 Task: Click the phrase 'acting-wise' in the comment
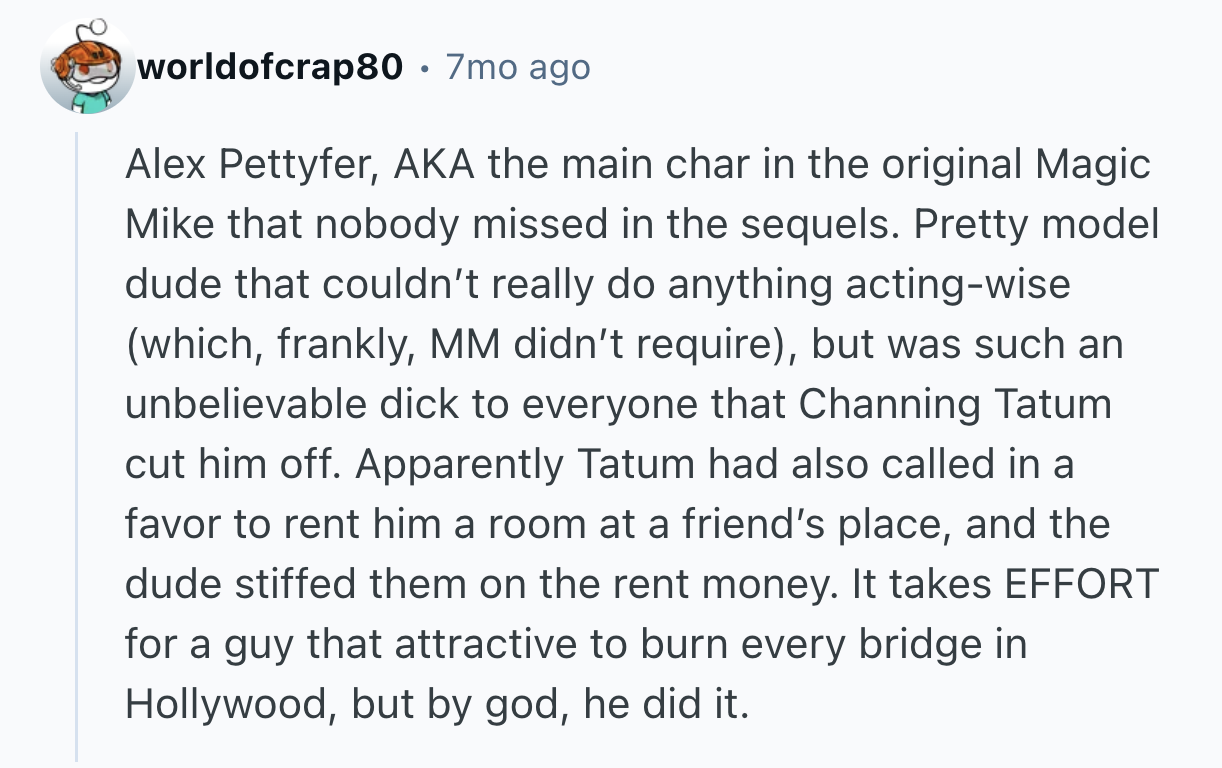(958, 285)
